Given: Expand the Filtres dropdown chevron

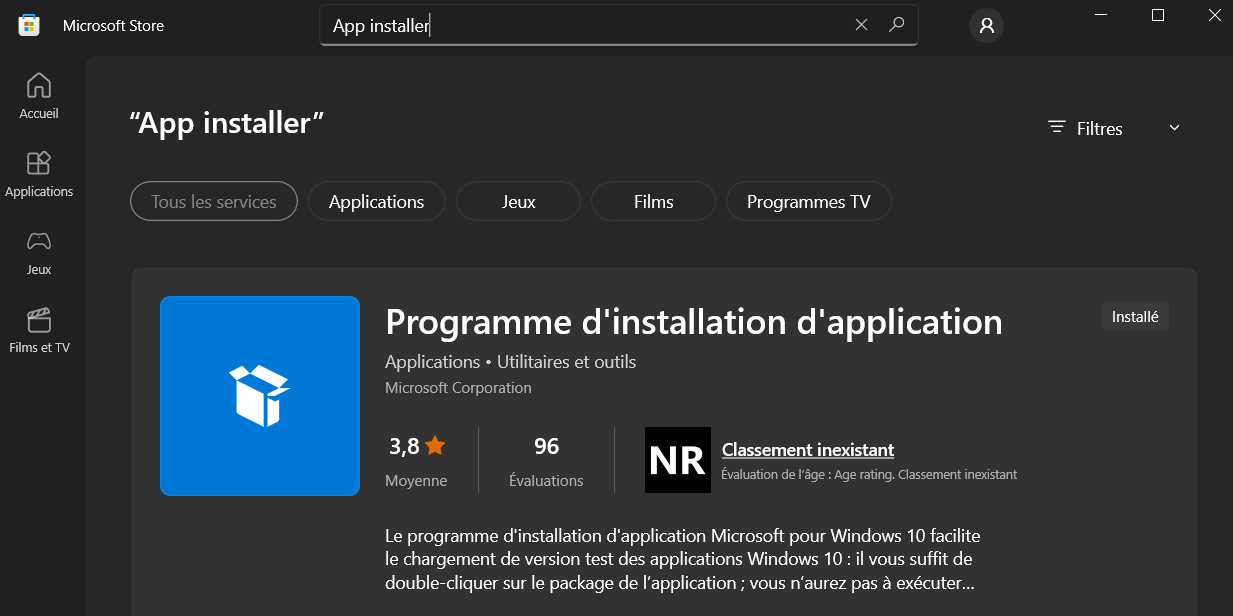Looking at the screenshot, I should [1174, 128].
